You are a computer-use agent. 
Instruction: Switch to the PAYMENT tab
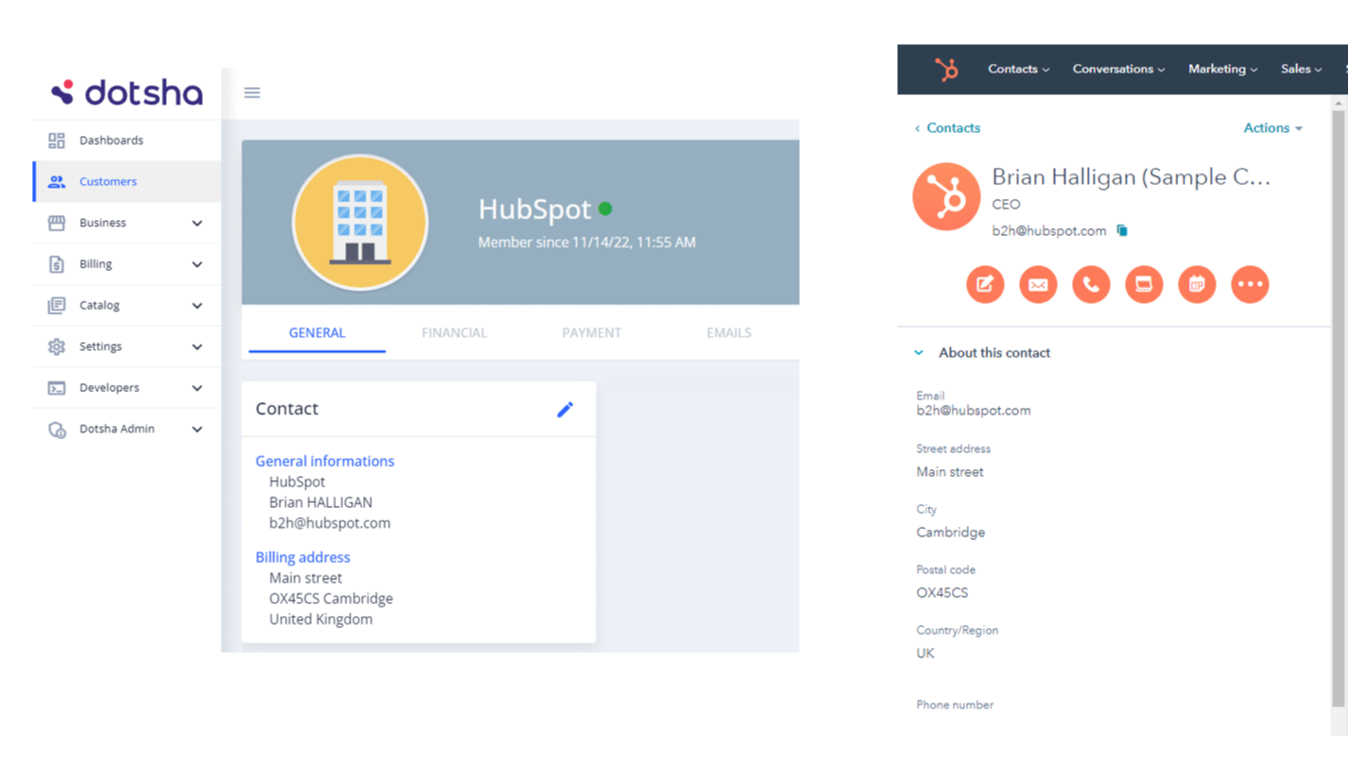591,333
